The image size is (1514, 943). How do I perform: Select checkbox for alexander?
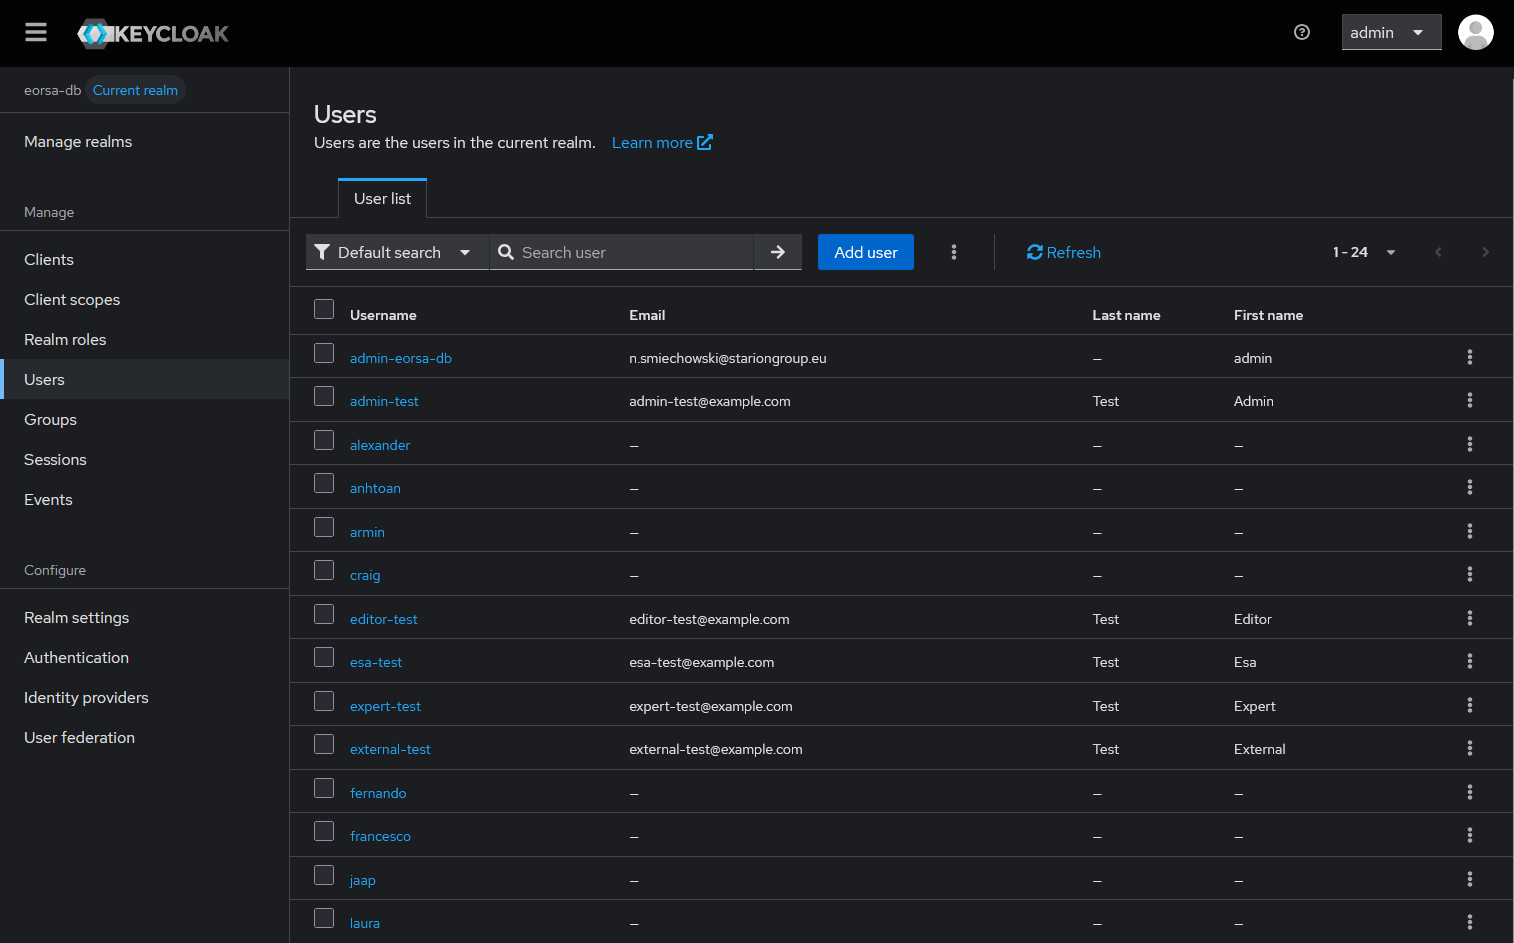click(324, 440)
